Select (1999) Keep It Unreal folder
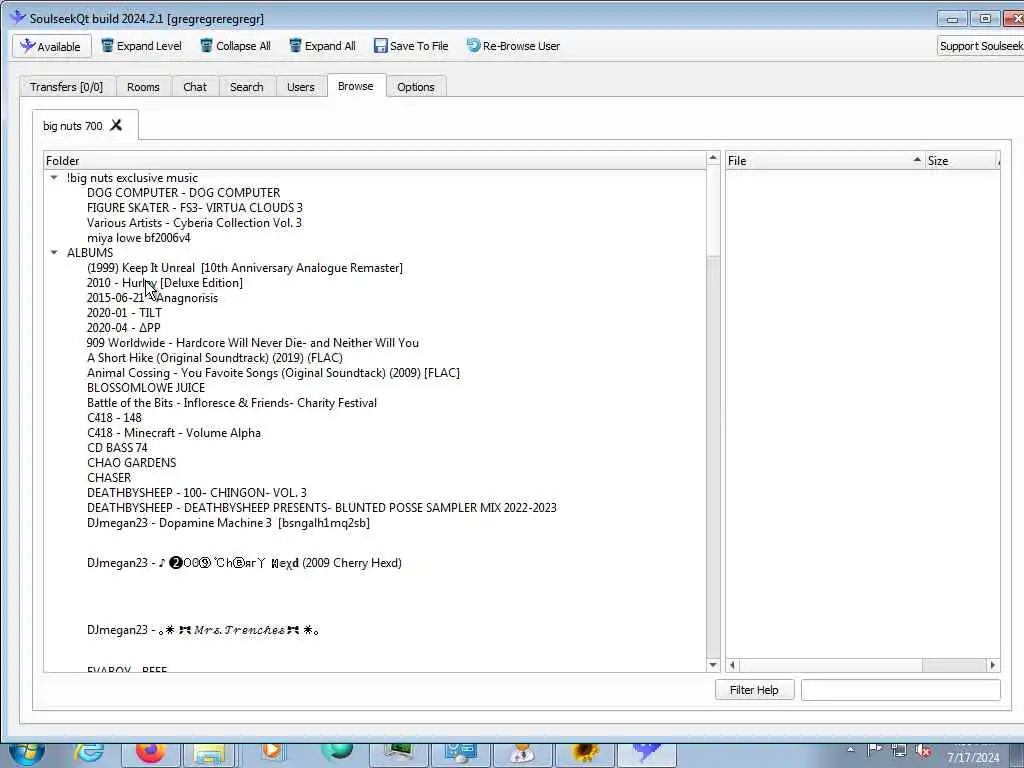The image size is (1024, 768). pyautogui.click(x=245, y=268)
